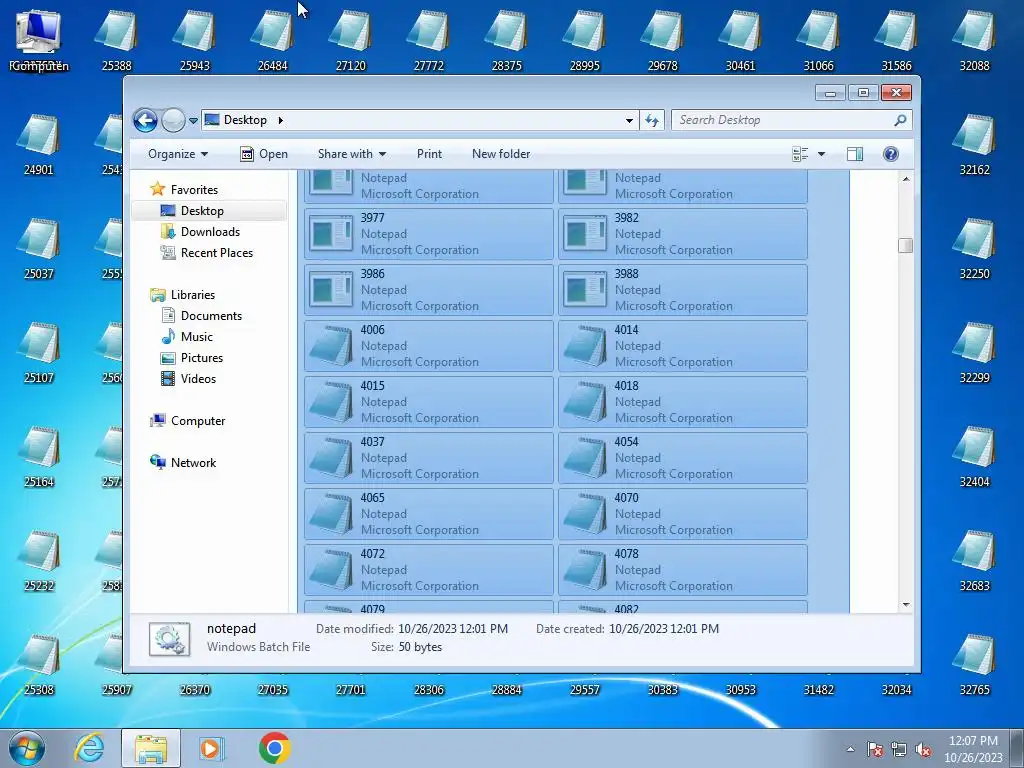The width and height of the screenshot is (1024, 768).
Task: Click the search magnifier icon
Action: click(900, 120)
